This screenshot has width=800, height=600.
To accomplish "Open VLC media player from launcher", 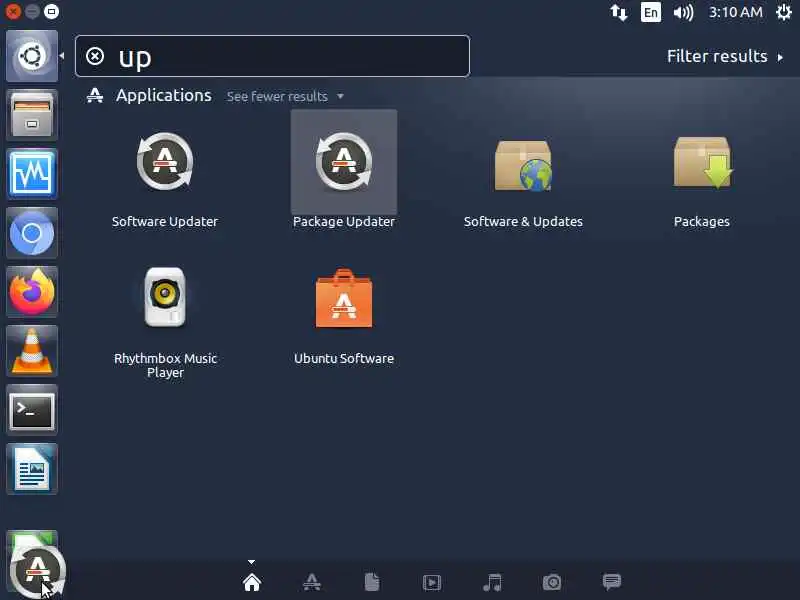I will [32, 351].
